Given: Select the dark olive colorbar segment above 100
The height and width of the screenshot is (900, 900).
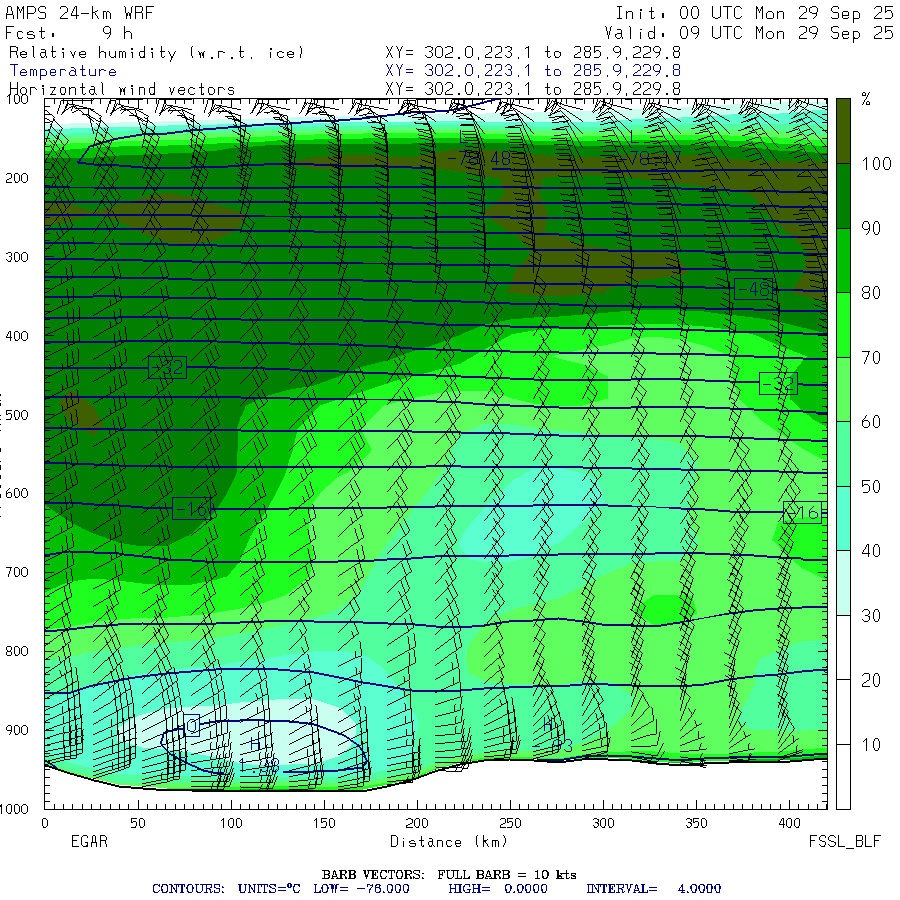Looking at the screenshot, I should [843, 131].
